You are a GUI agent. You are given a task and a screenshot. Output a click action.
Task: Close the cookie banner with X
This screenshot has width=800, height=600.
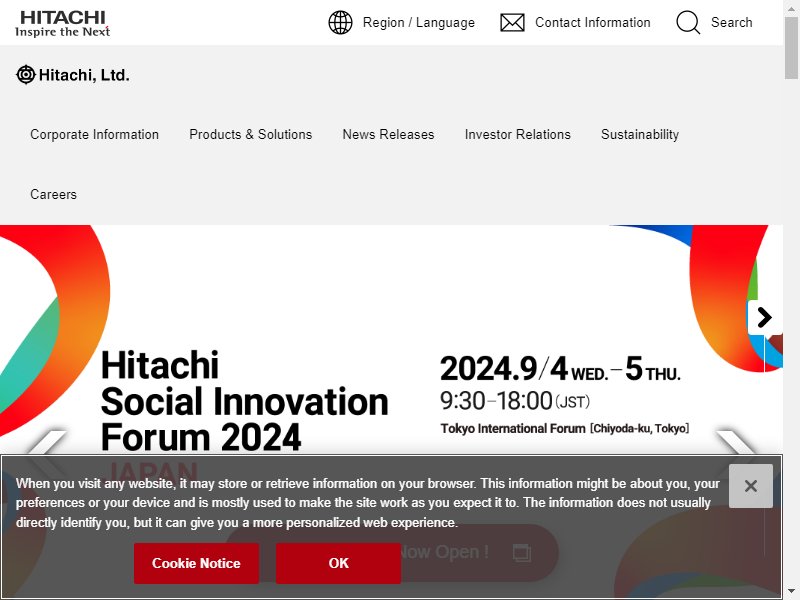point(751,486)
